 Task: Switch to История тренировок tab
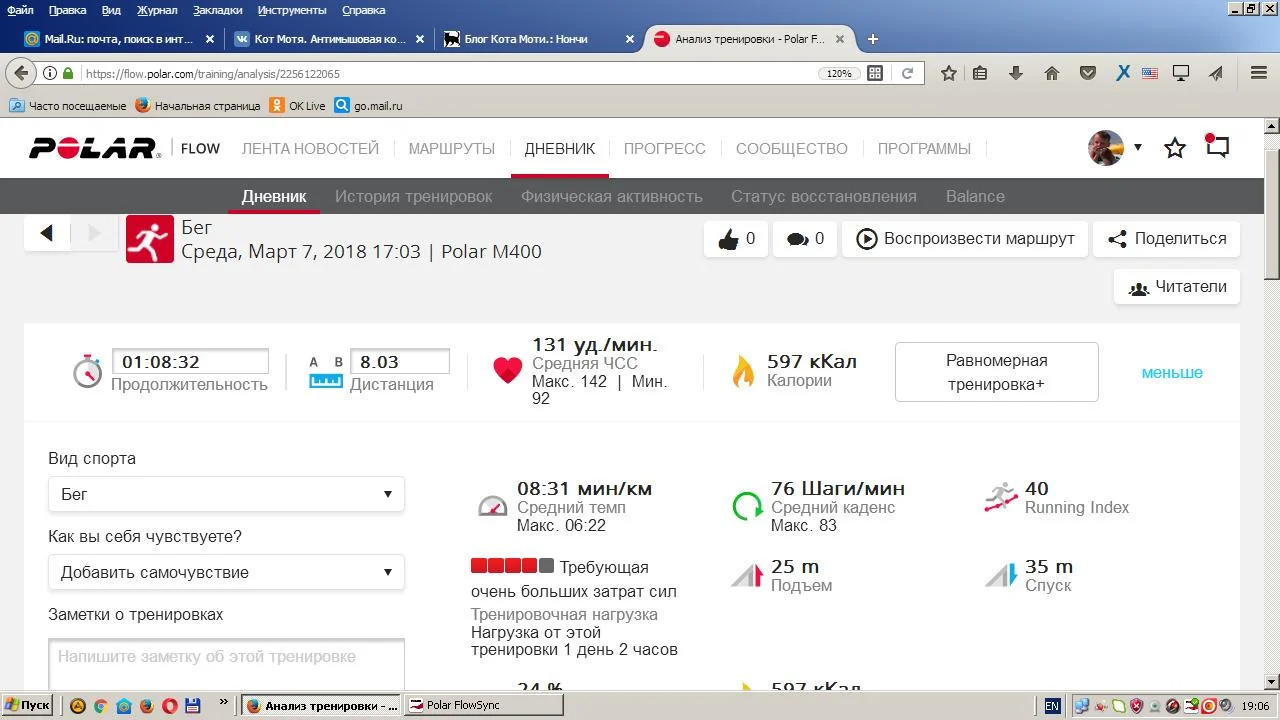click(413, 196)
